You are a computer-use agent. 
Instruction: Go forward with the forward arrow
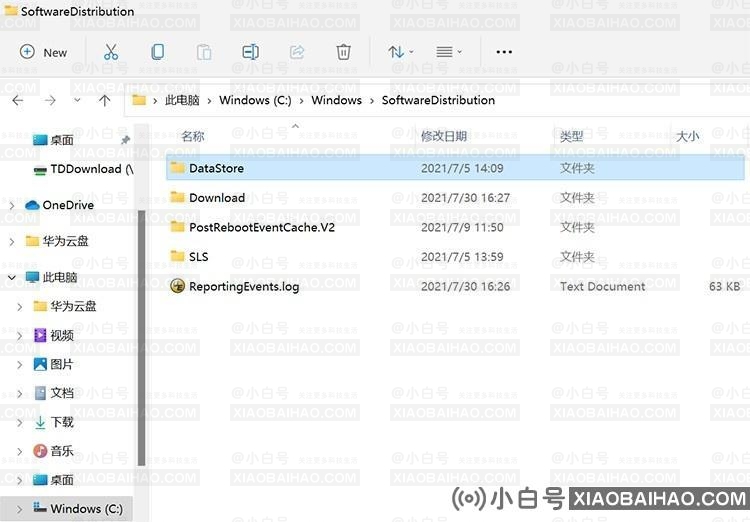coord(50,100)
